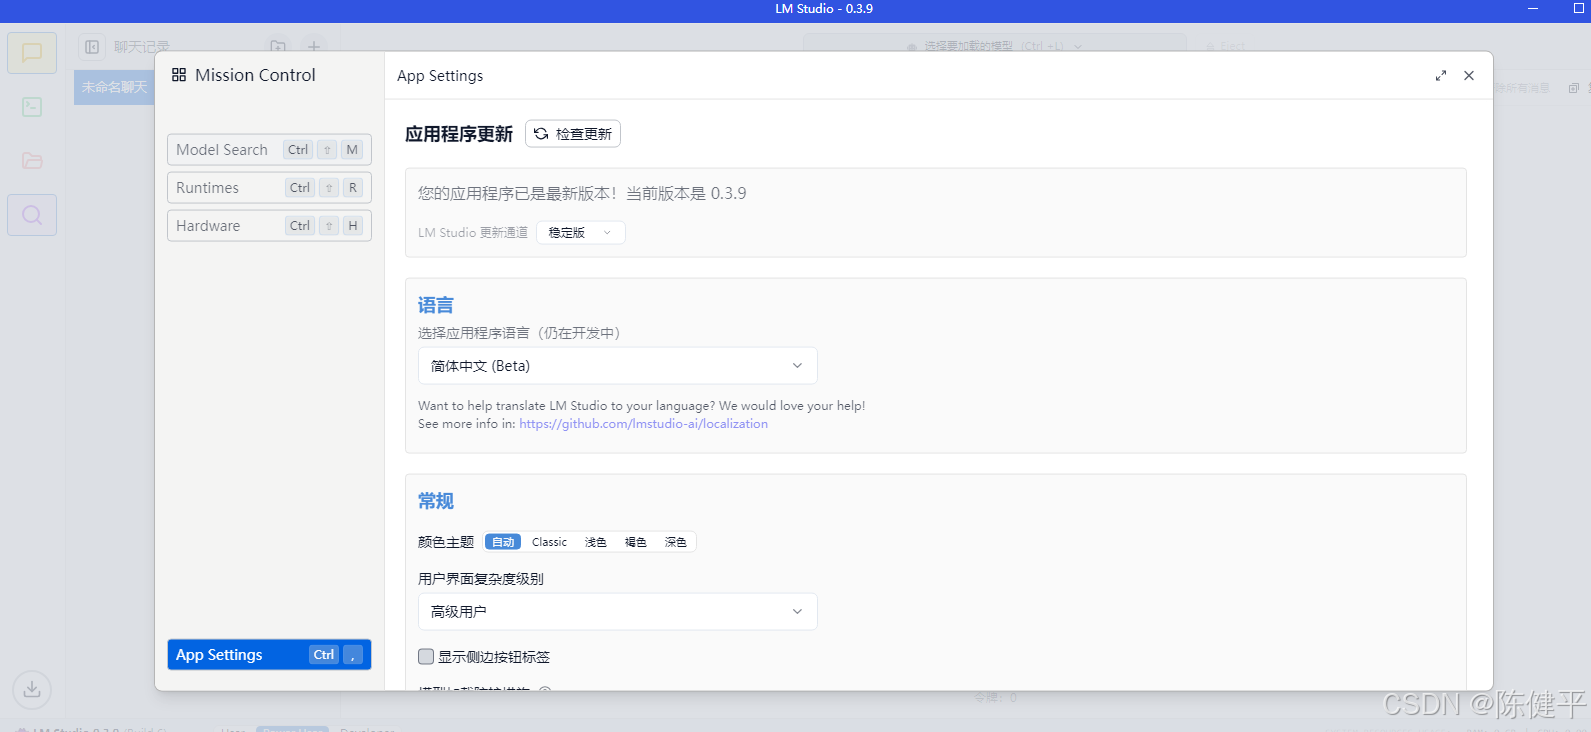Click the version message ending in 0.3.9
The image size is (1591, 732).
[582, 194]
